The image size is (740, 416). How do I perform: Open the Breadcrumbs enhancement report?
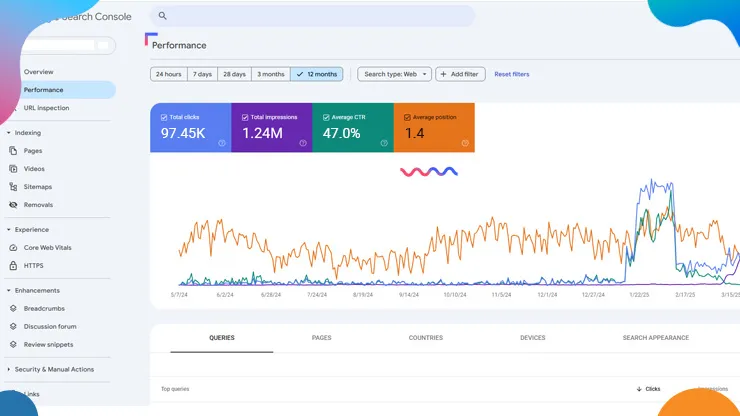[44, 308]
